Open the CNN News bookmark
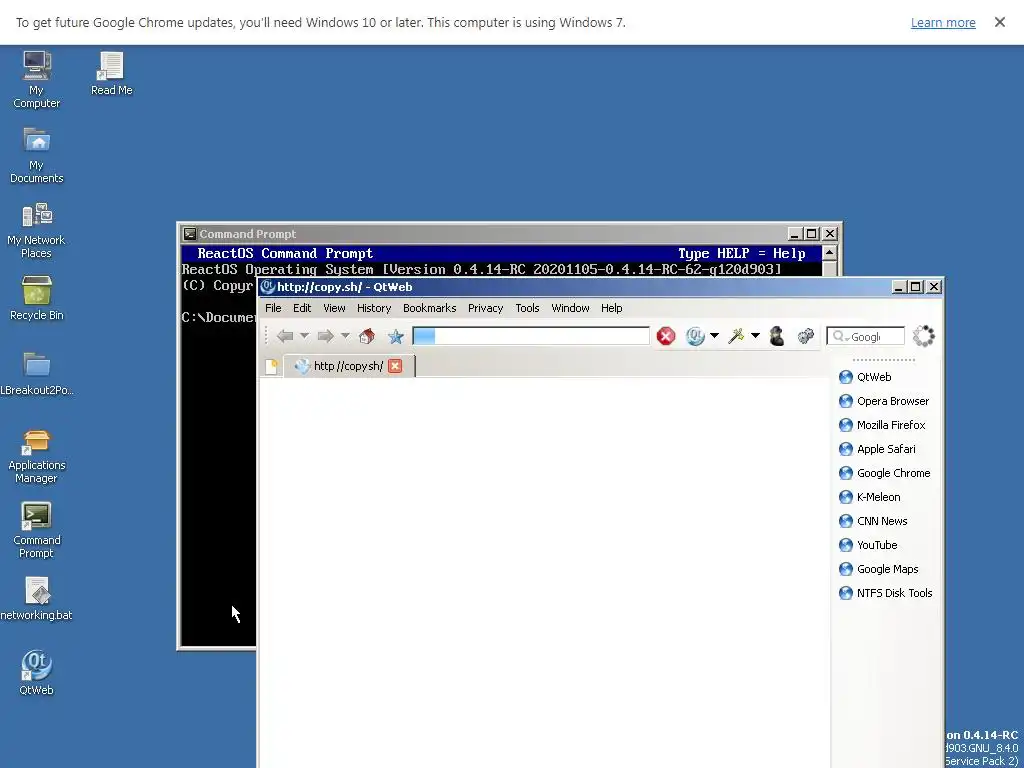The image size is (1024, 768). 873,521
